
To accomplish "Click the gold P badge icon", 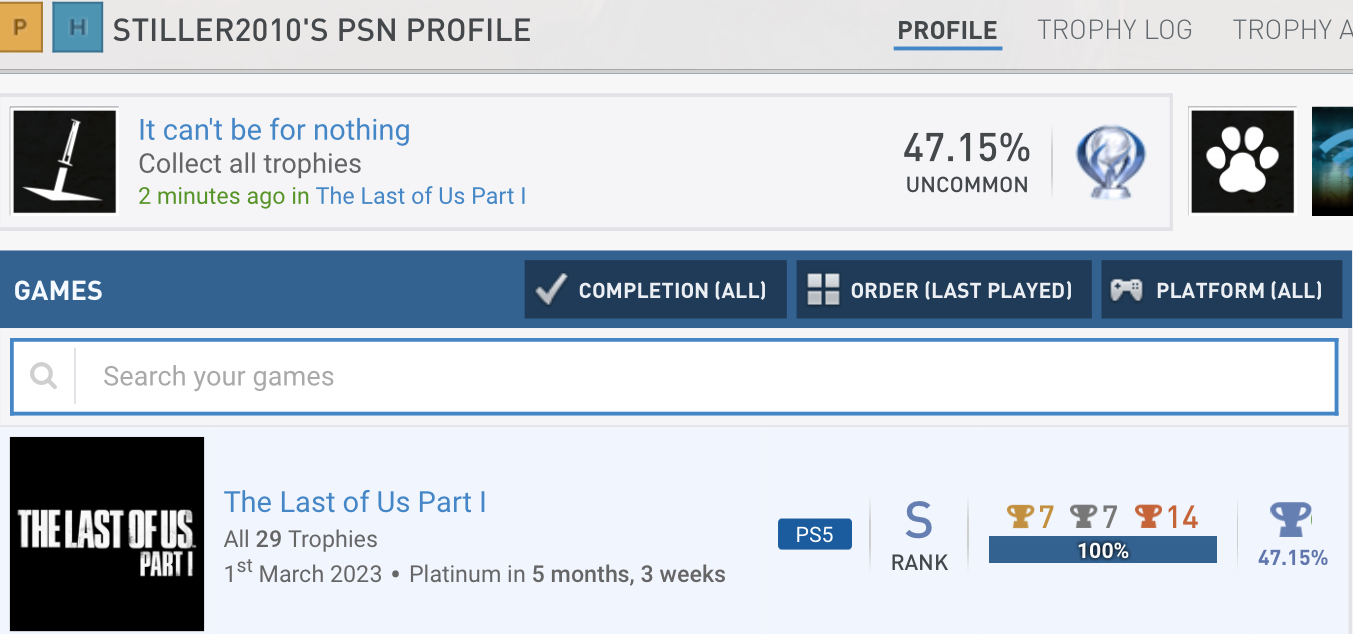I will tap(20, 28).
